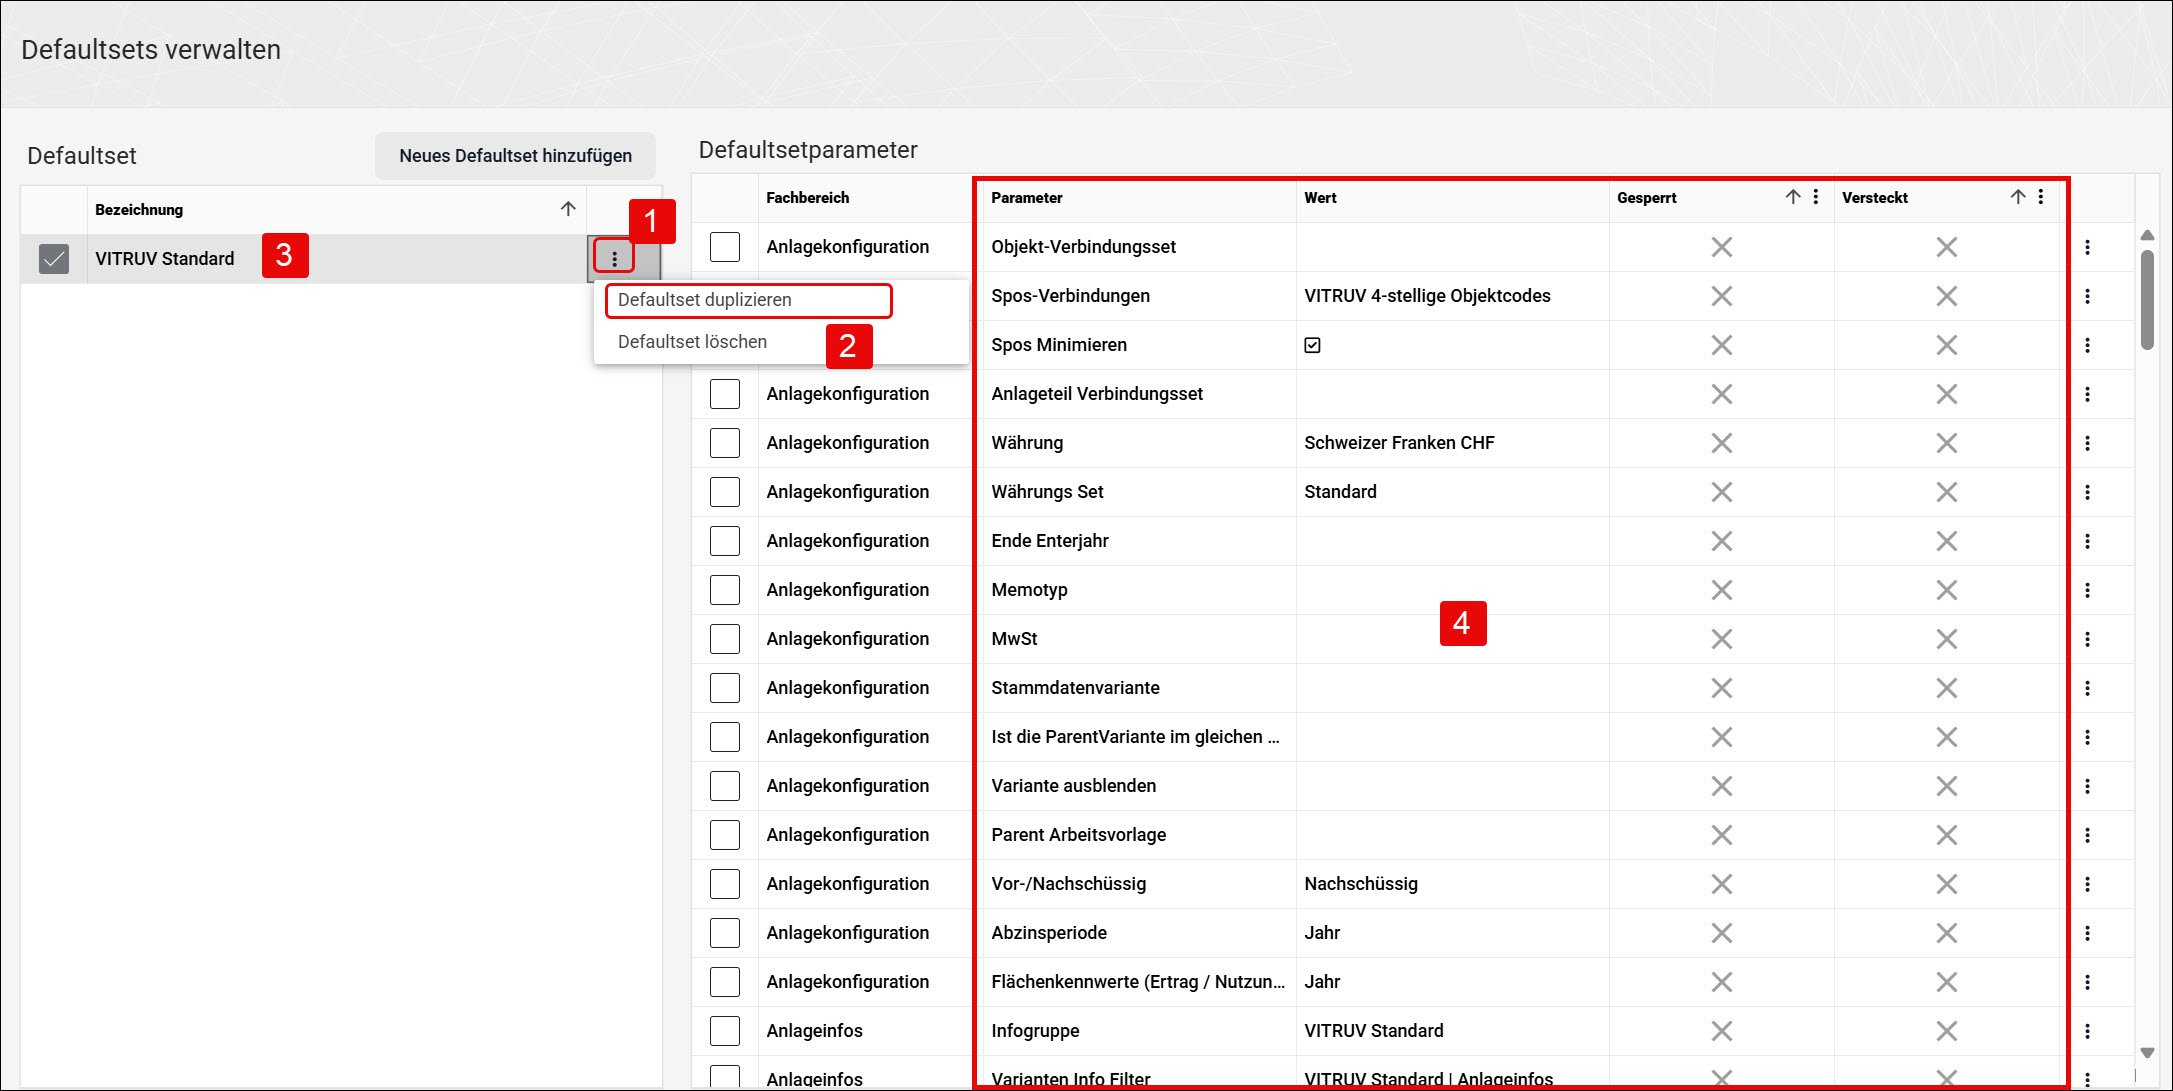The width and height of the screenshot is (2173, 1091).
Task: Check the Memotyp row checkbox
Action: point(725,590)
